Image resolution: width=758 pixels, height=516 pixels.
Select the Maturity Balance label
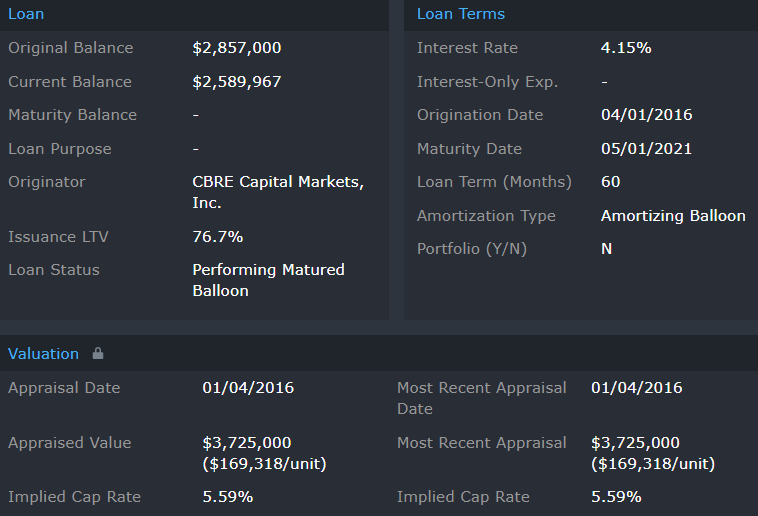pyautogui.click(x=72, y=115)
